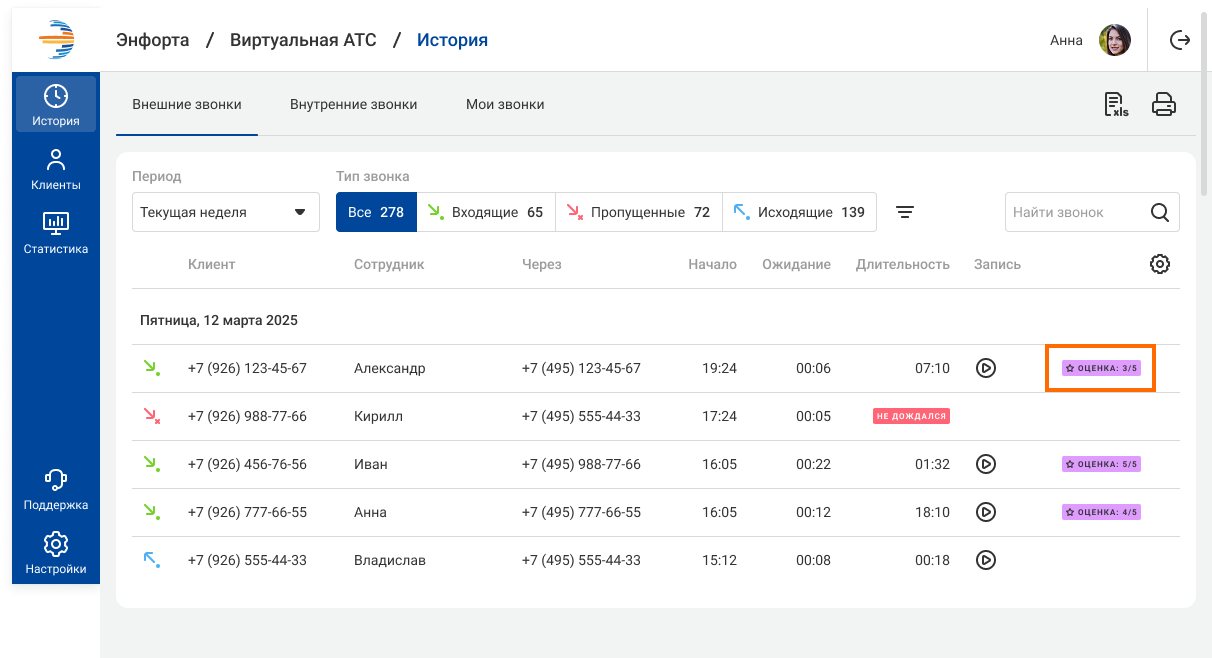Export call history to XLS

click(1115, 104)
